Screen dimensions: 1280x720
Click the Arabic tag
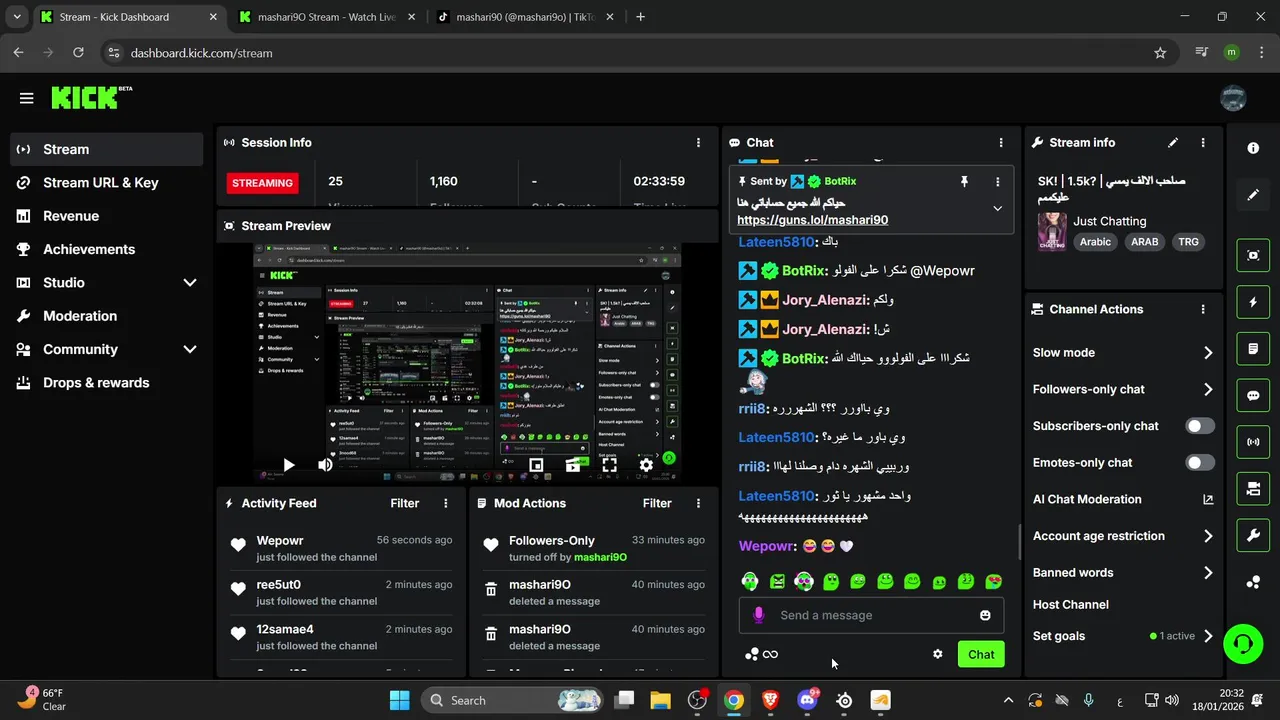(1095, 242)
